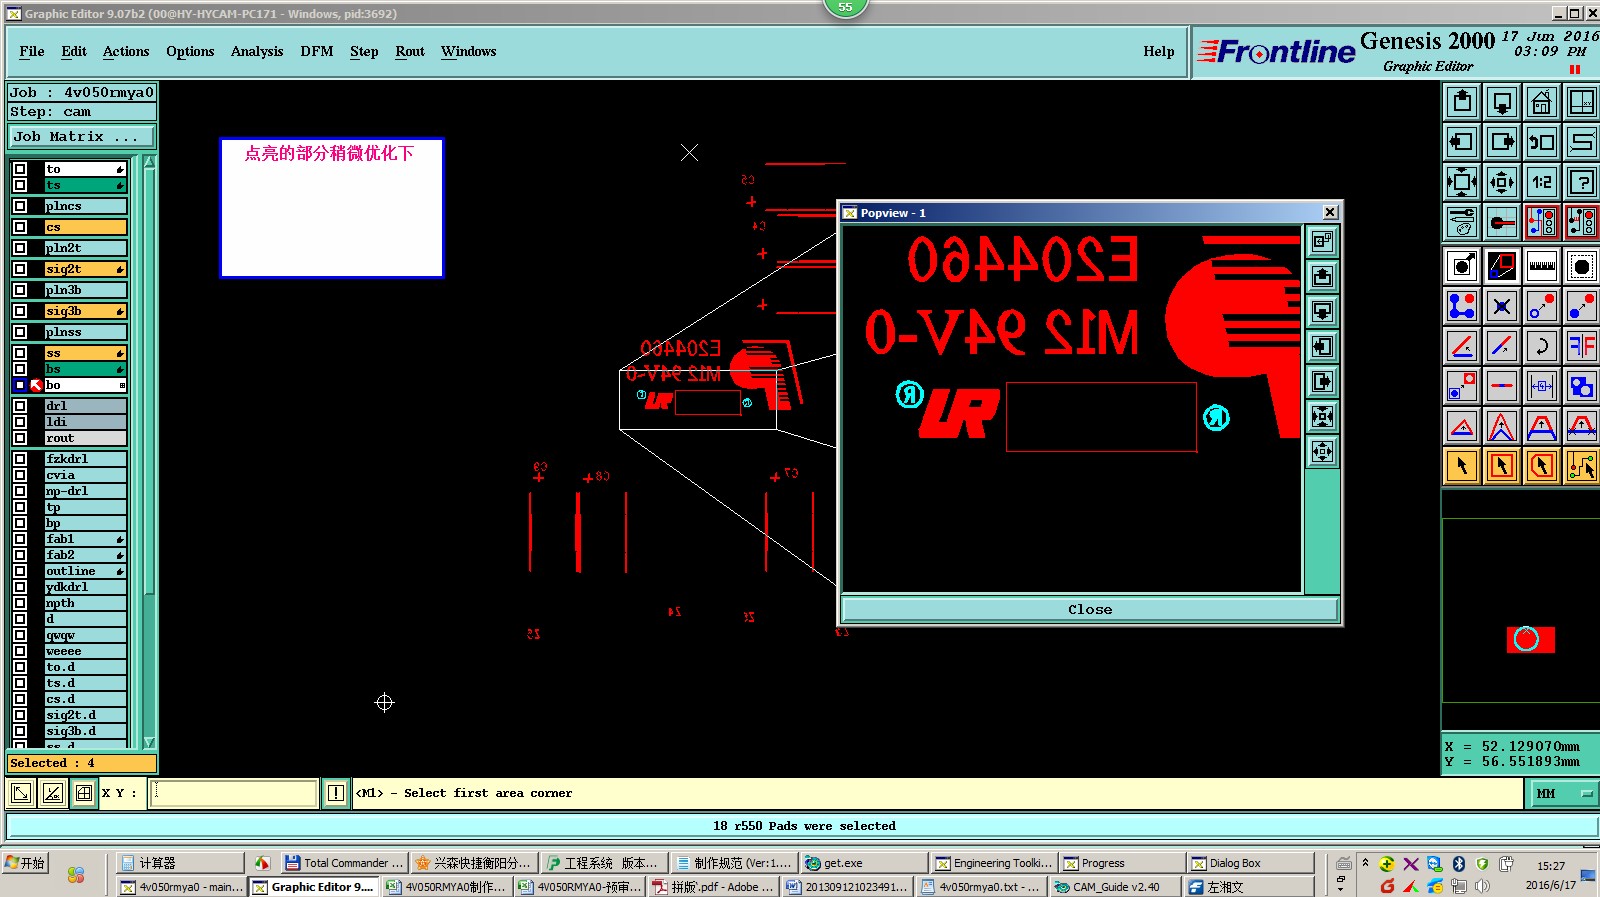Select the layer name fzkdrl
Image resolution: width=1600 pixels, height=897 pixels.
85,459
